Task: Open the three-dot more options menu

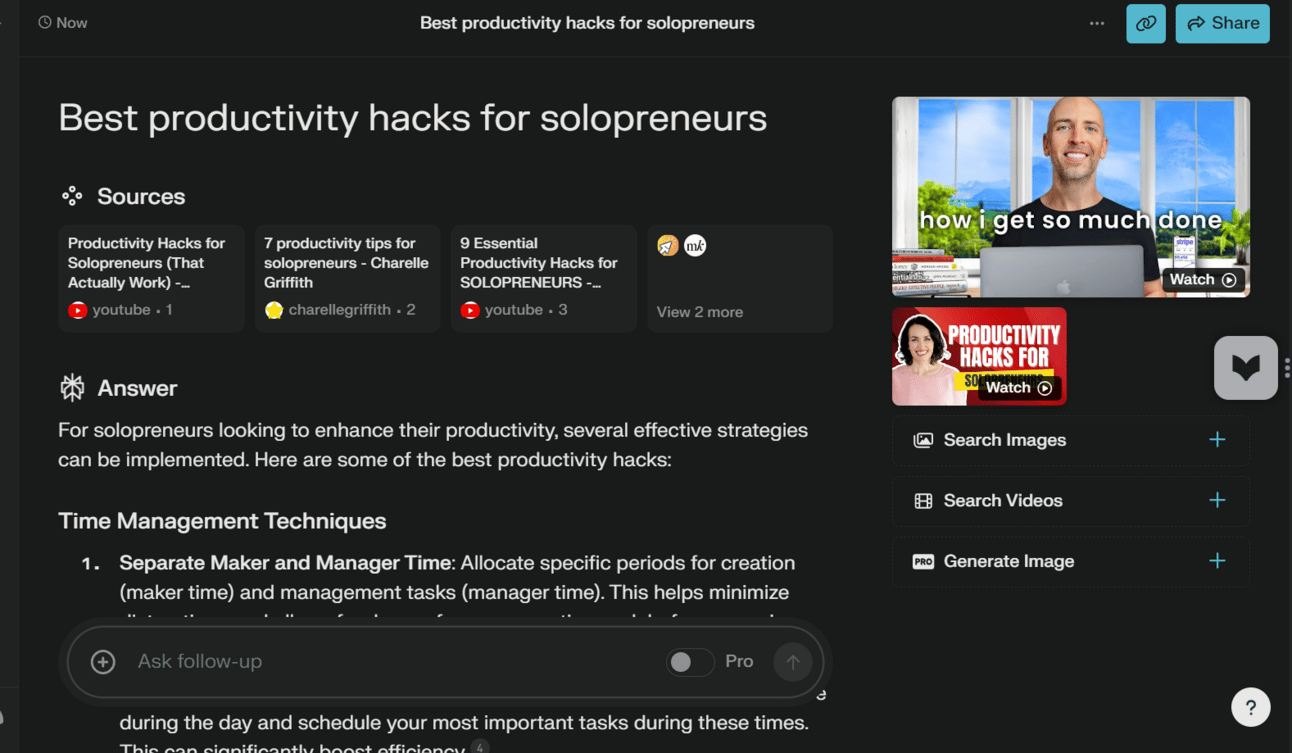Action: pos(1097,23)
